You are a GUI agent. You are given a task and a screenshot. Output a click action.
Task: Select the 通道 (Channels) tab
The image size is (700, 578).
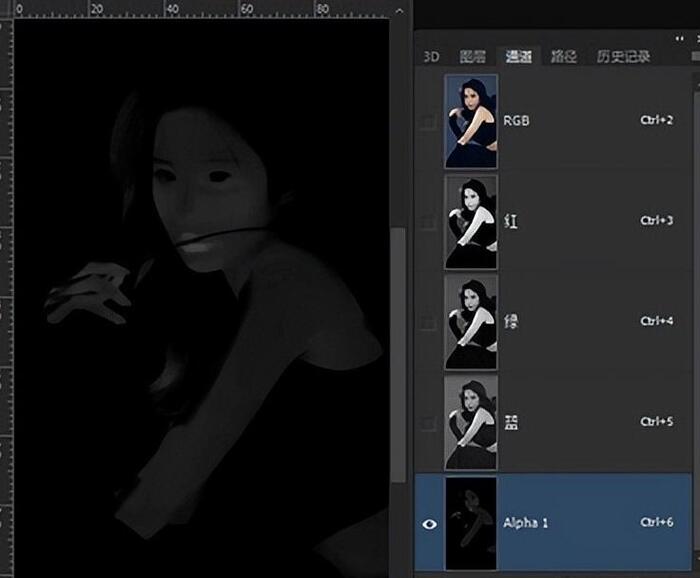518,56
